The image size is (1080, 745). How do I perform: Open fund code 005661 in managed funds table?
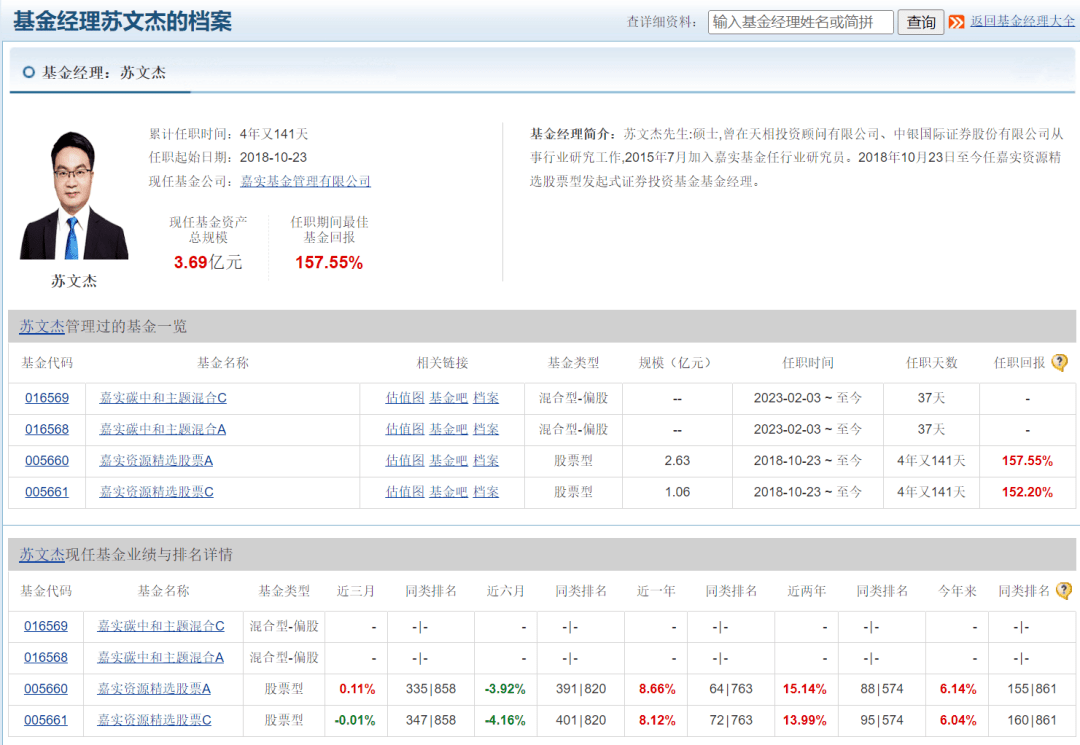(x=47, y=492)
